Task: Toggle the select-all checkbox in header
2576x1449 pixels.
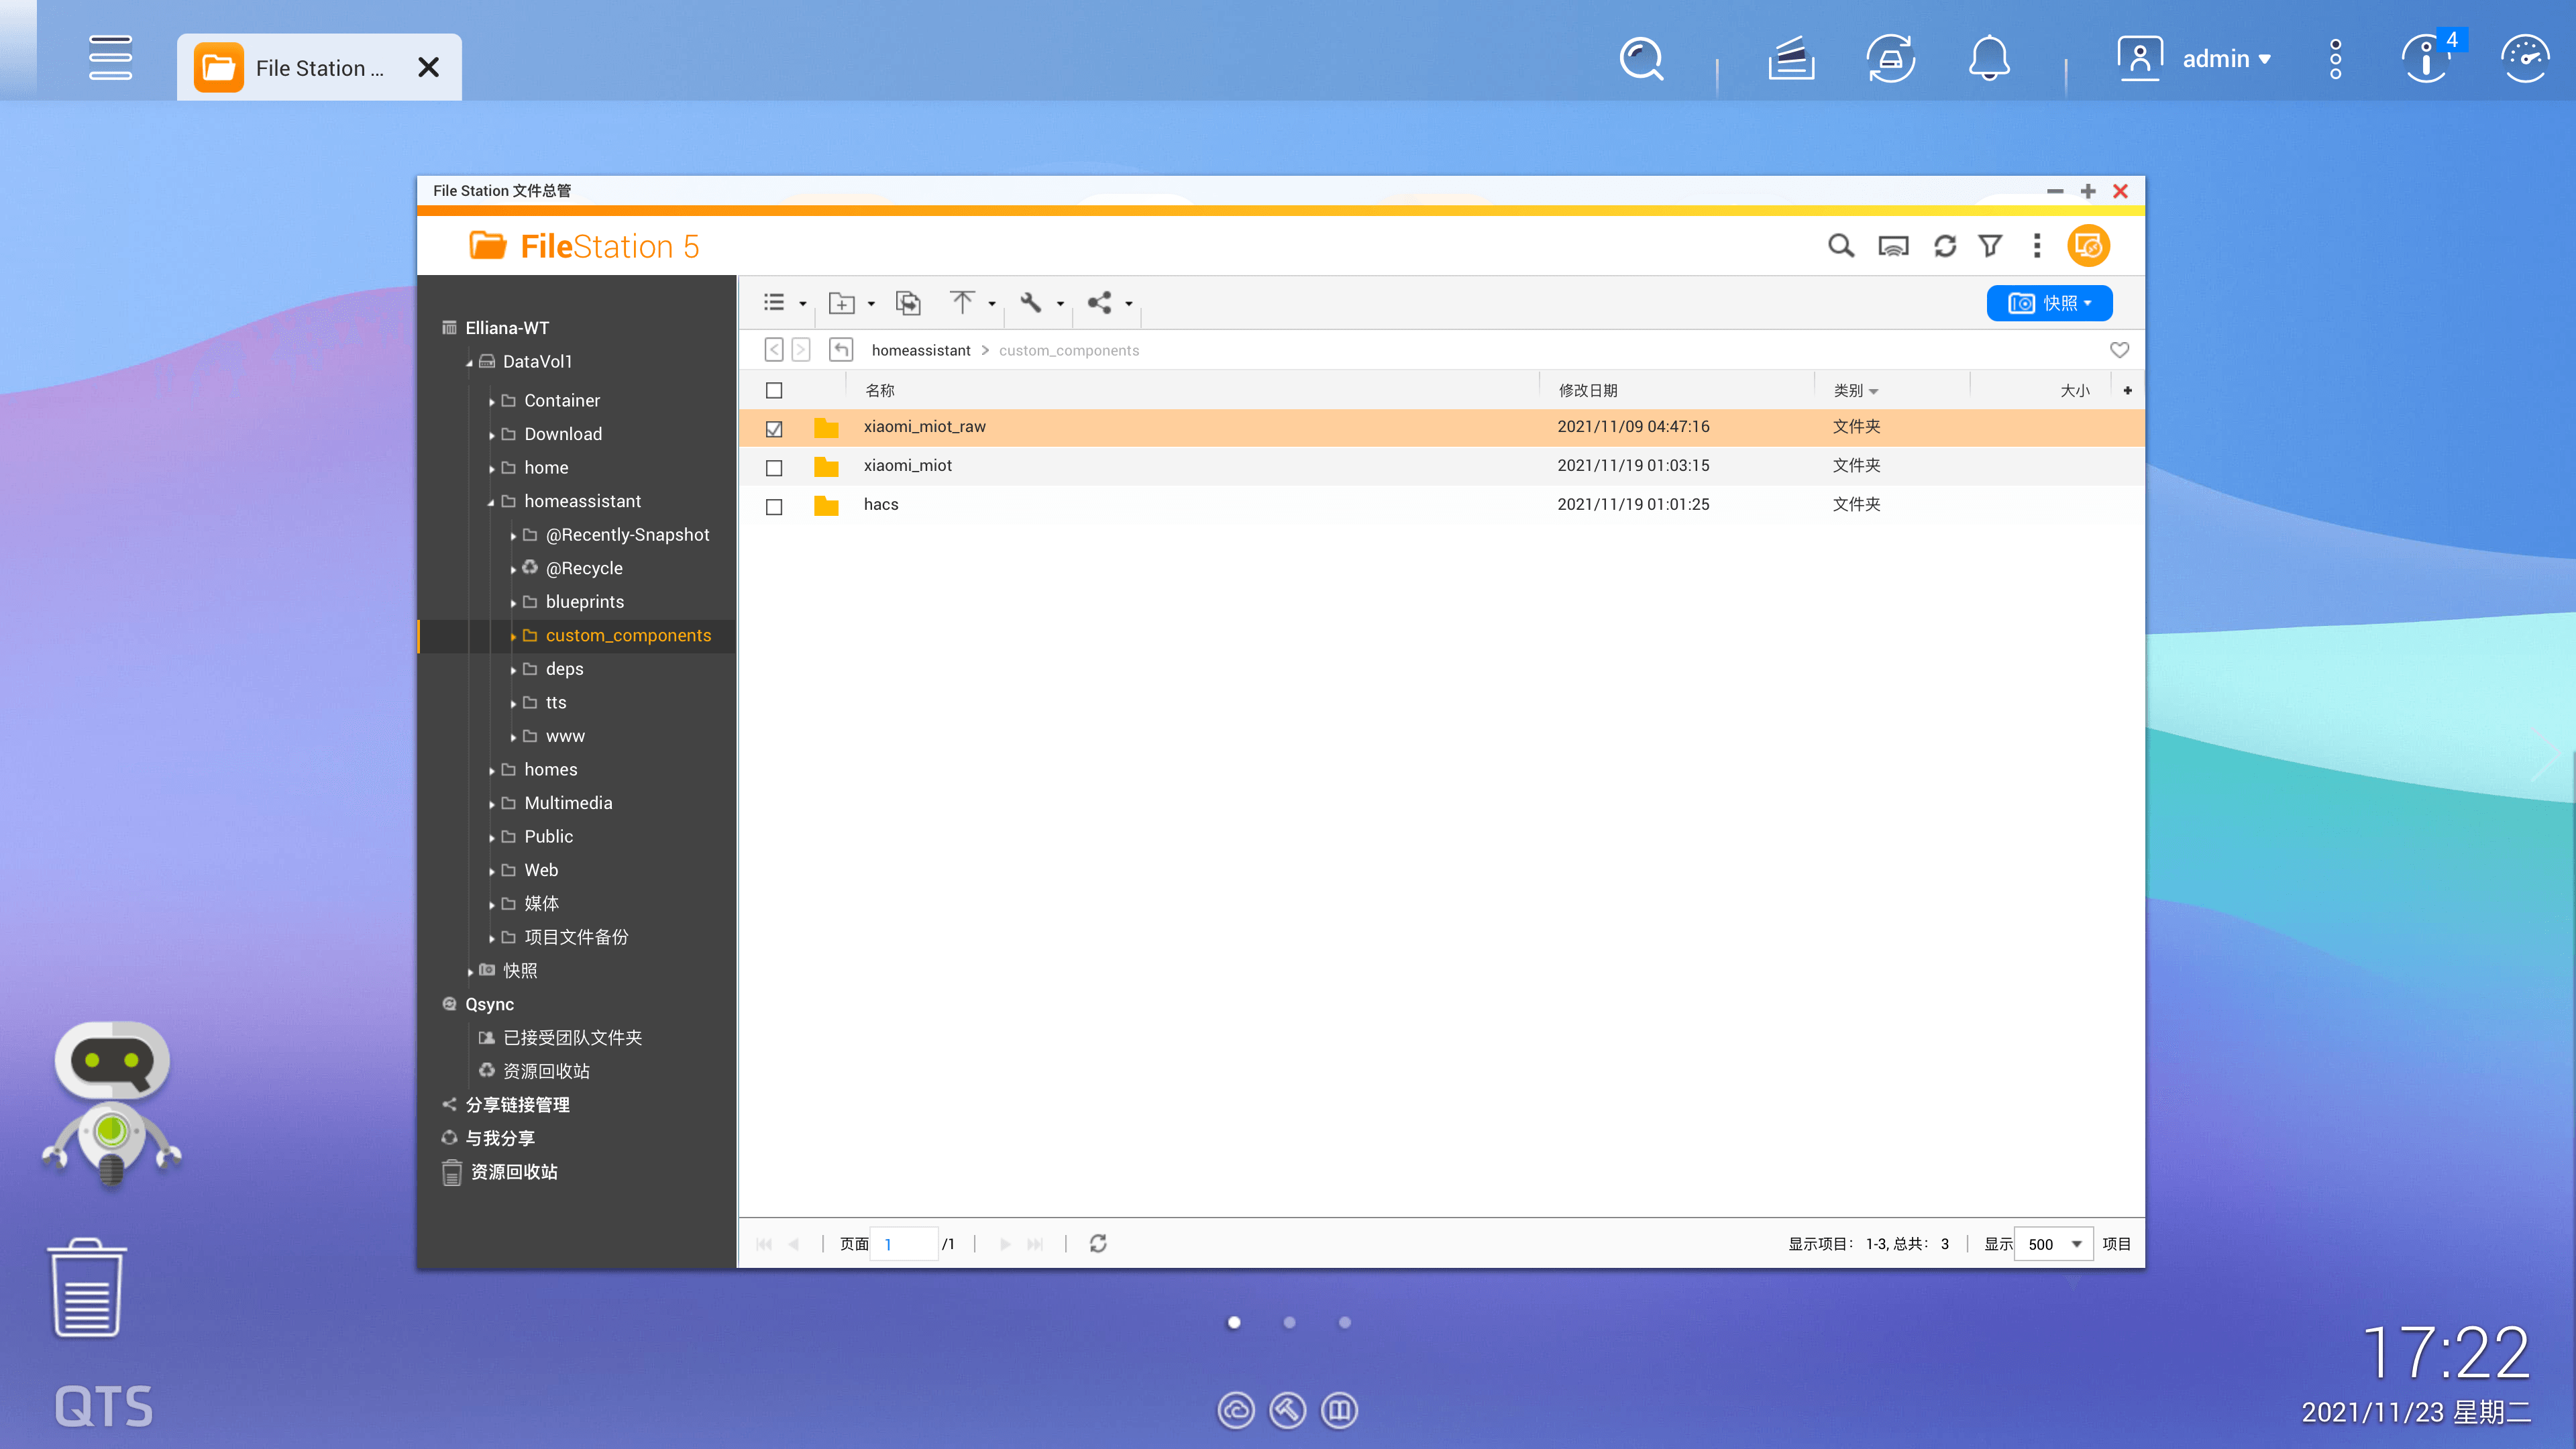Action: (x=774, y=391)
